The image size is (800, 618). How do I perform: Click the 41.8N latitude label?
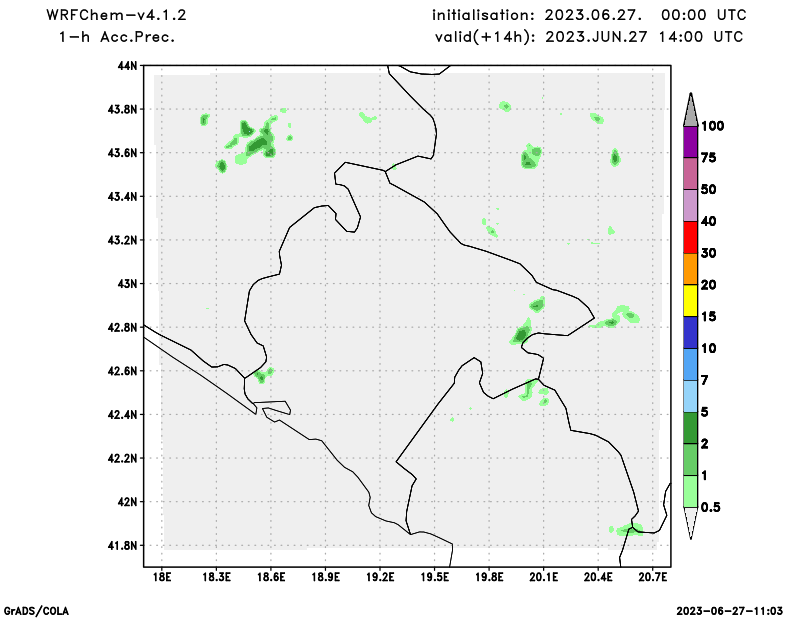pyautogui.click(x=122, y=546)
